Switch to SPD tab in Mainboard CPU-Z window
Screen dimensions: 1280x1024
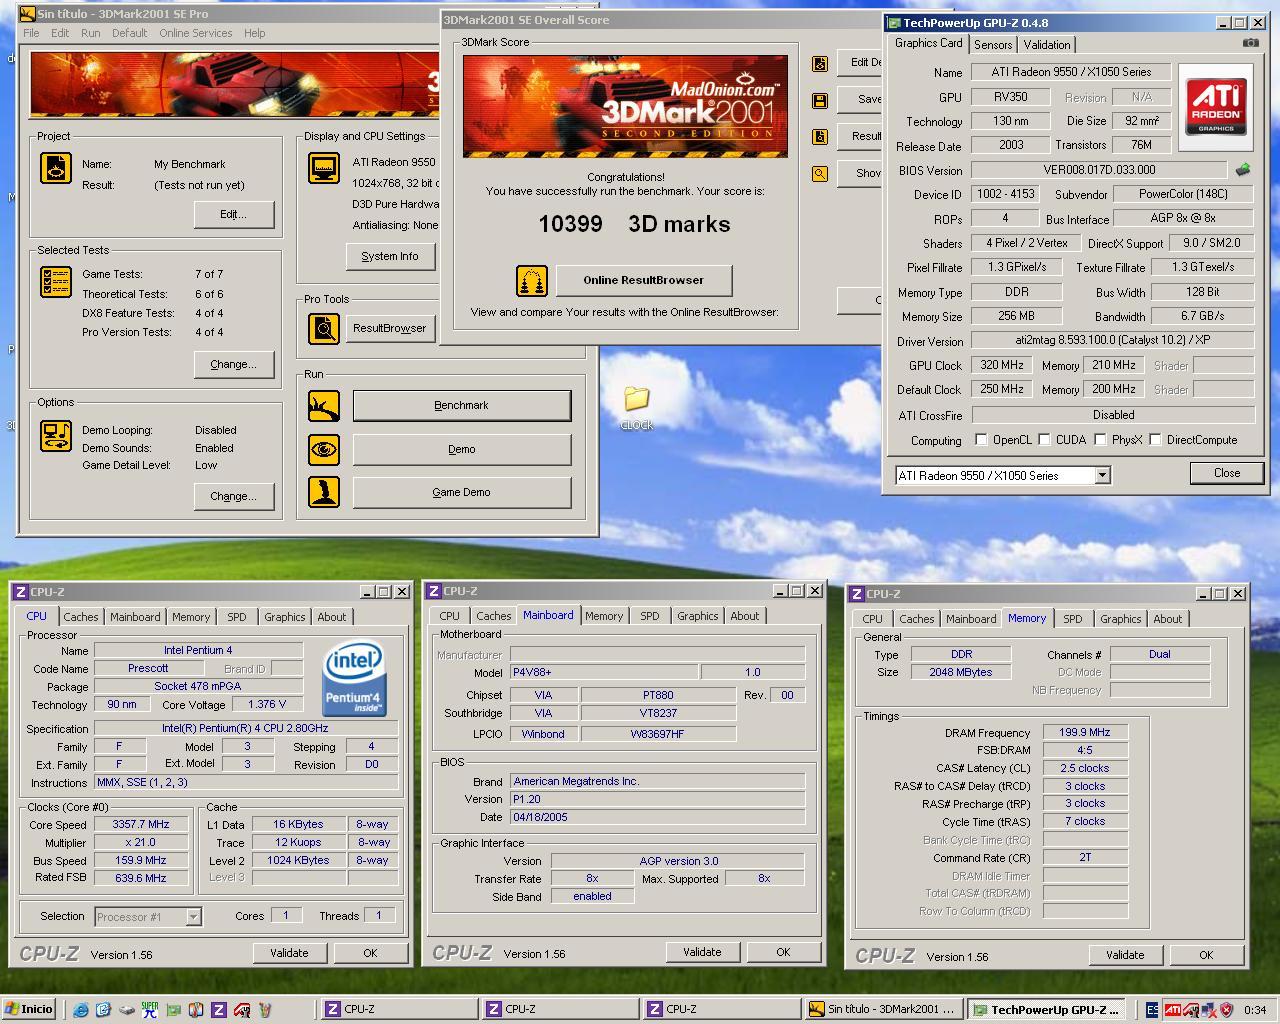650,616
